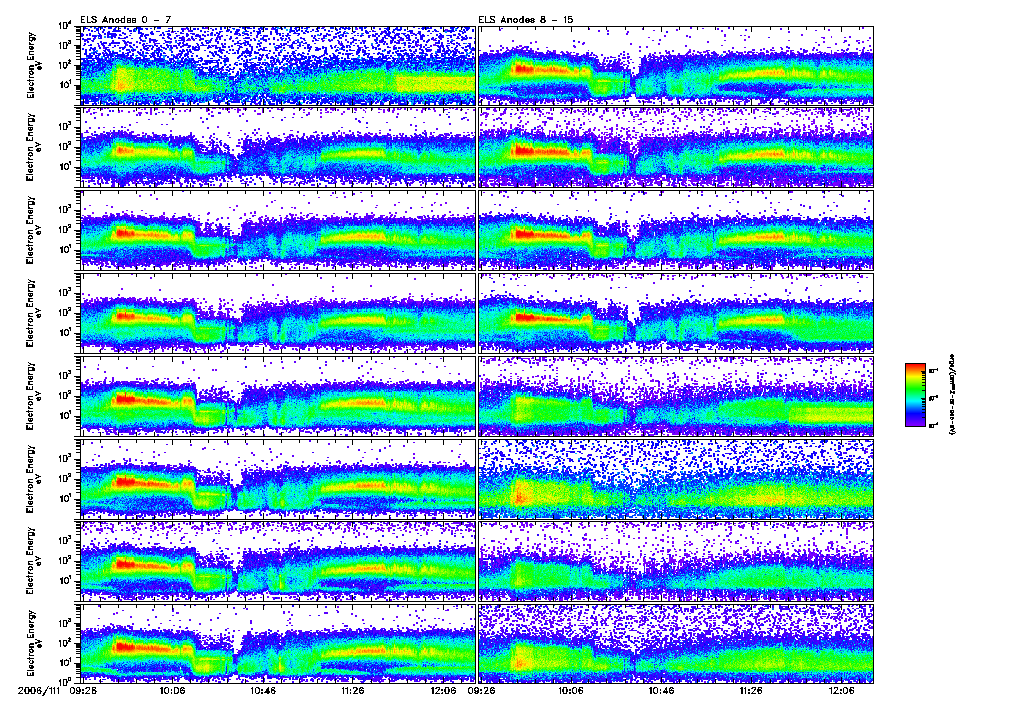The image size is (1024, 708).
Task: Click the rainbow color scale bar
Action: click(x=915, y=395)
